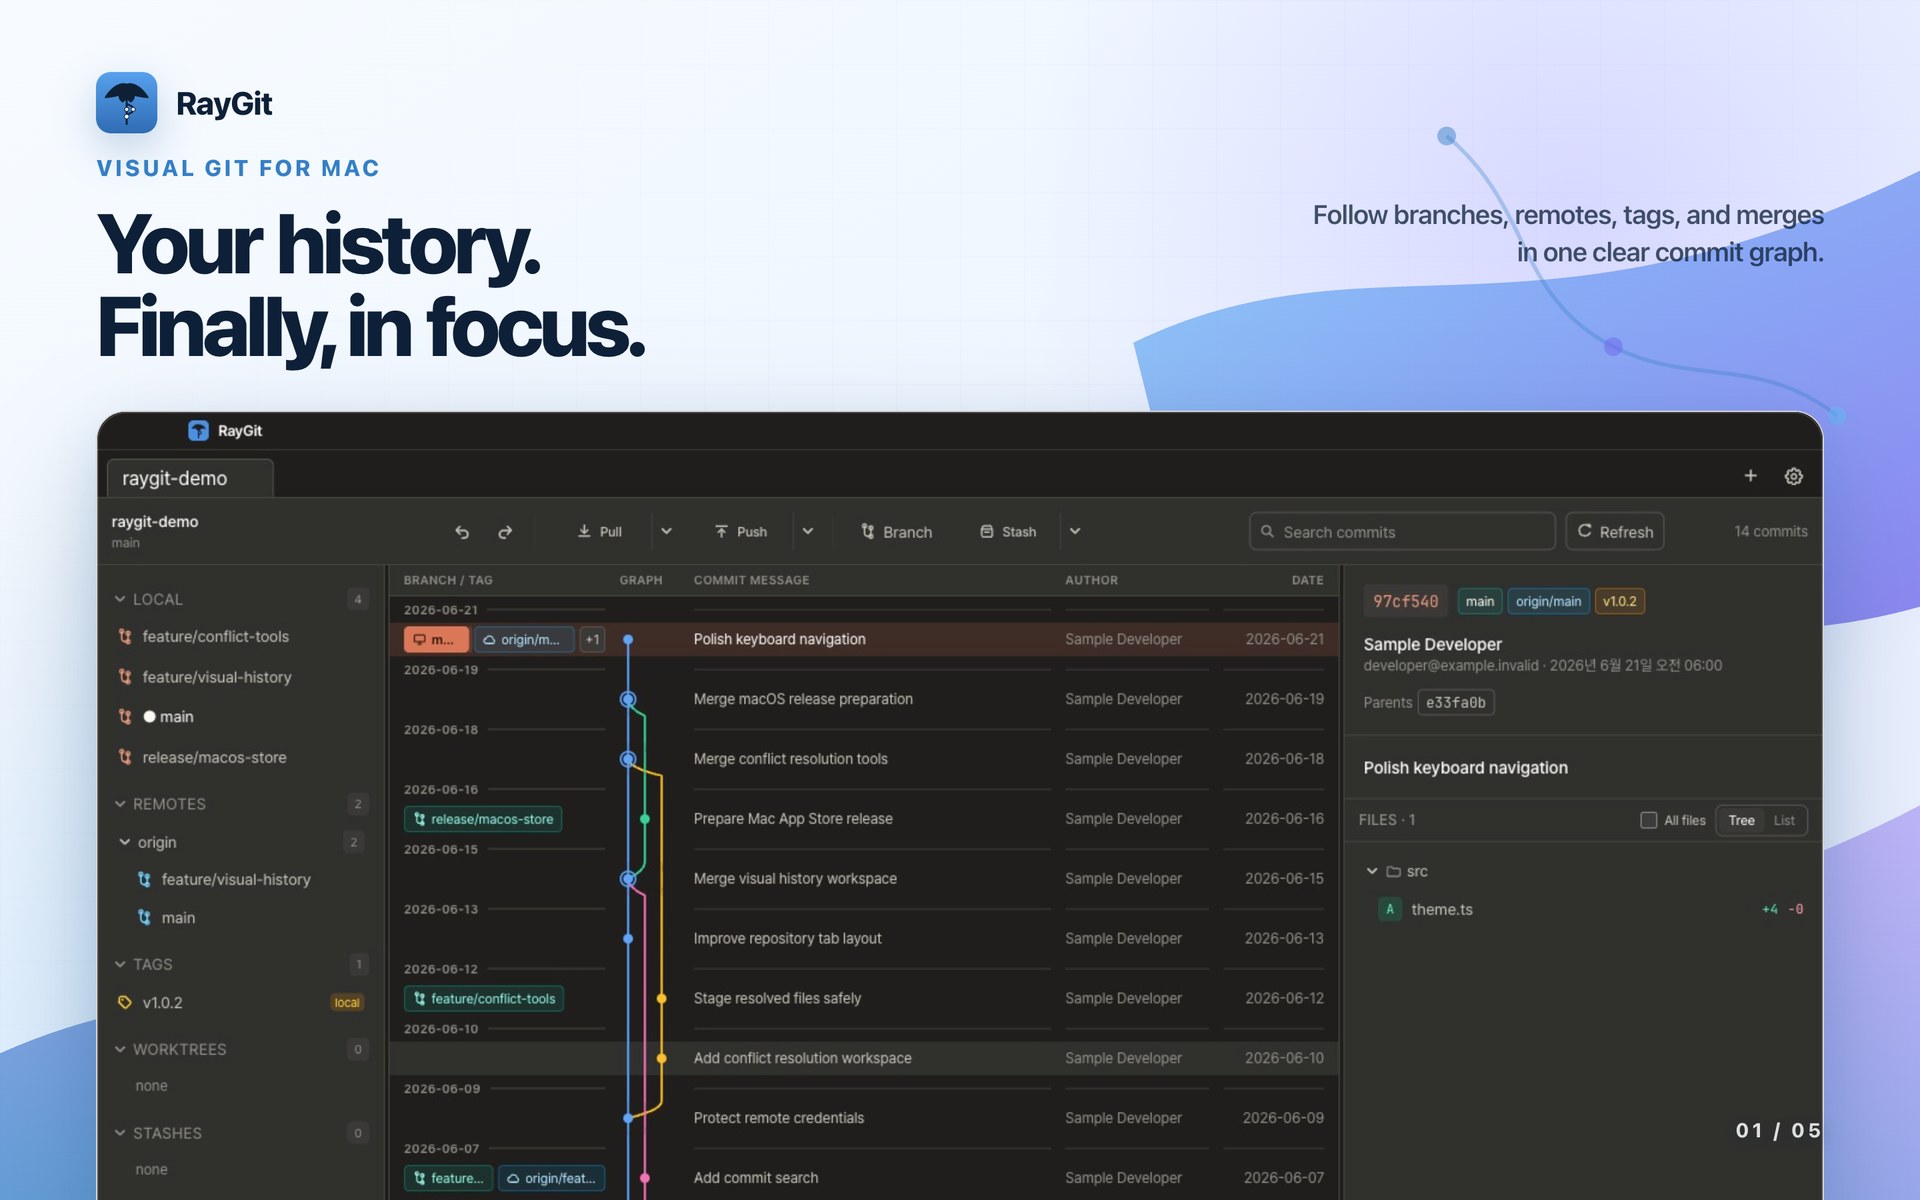Viewport: 1920px width, 1200px height.
Task: Open the Stash options dropdown arrow
Action: [x=1075, y=531]
